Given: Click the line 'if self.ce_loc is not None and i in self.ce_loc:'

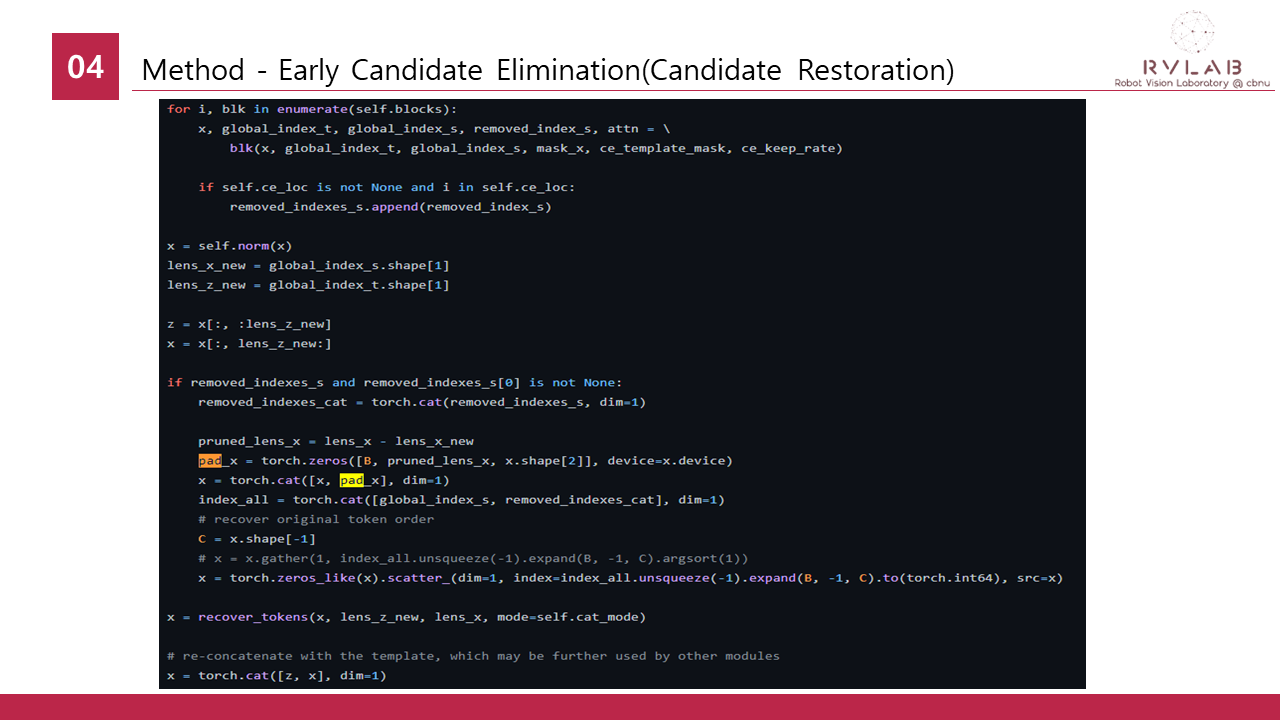Looking at the screenshot, I should (x=386, y=187).
